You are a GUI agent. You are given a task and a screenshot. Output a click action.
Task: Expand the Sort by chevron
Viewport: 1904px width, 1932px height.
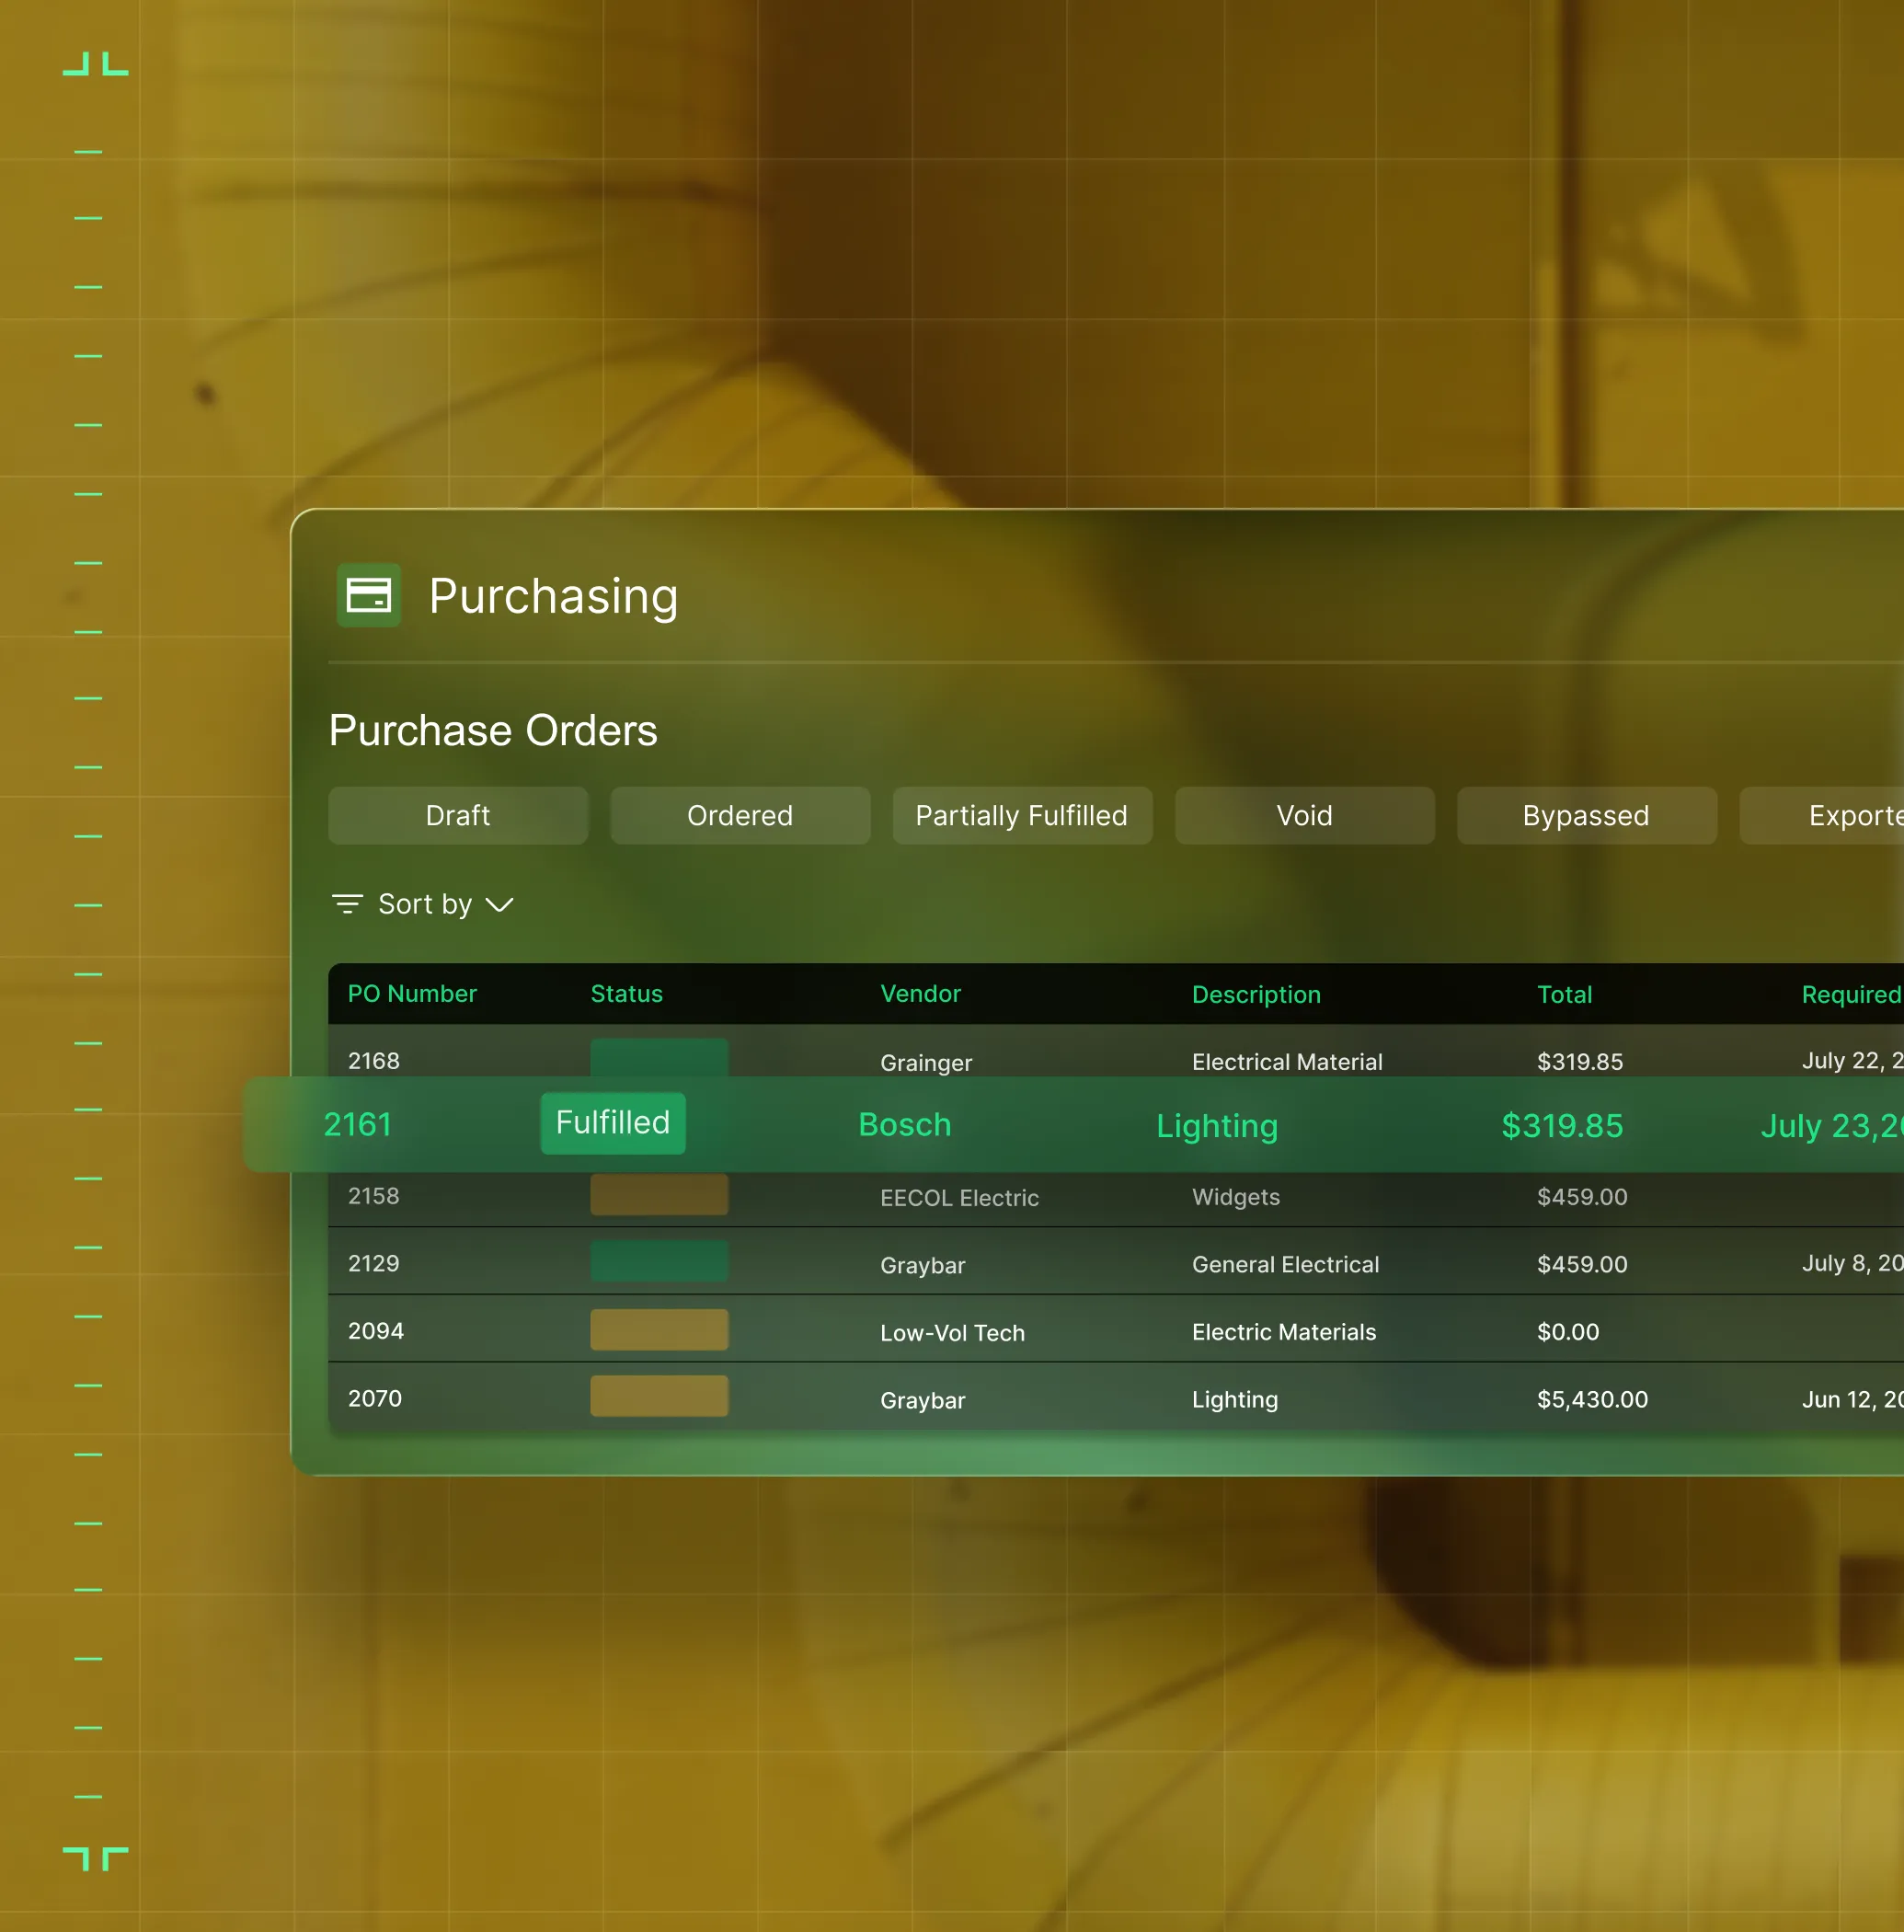coord(499,905)
